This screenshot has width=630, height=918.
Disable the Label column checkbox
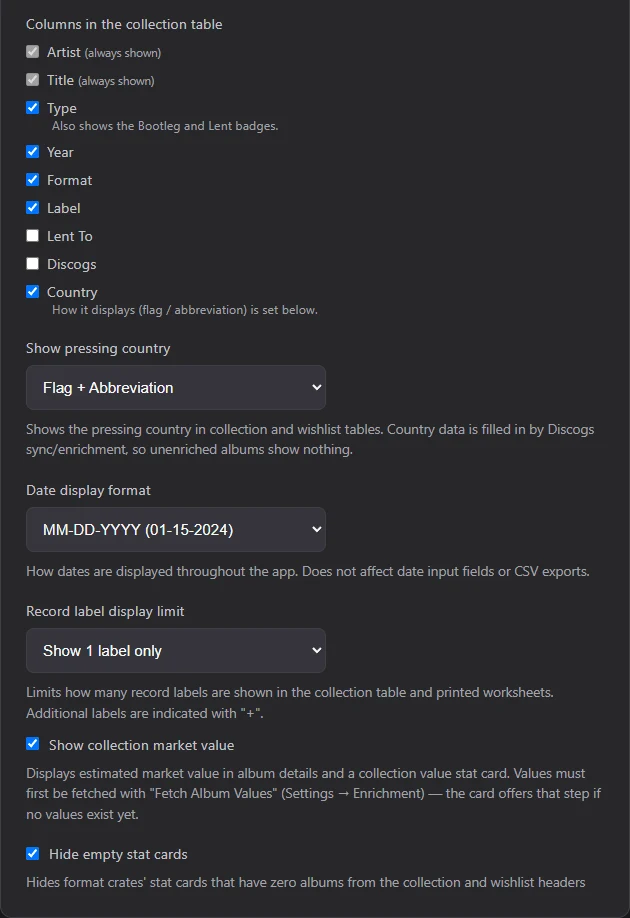point(33,208)
